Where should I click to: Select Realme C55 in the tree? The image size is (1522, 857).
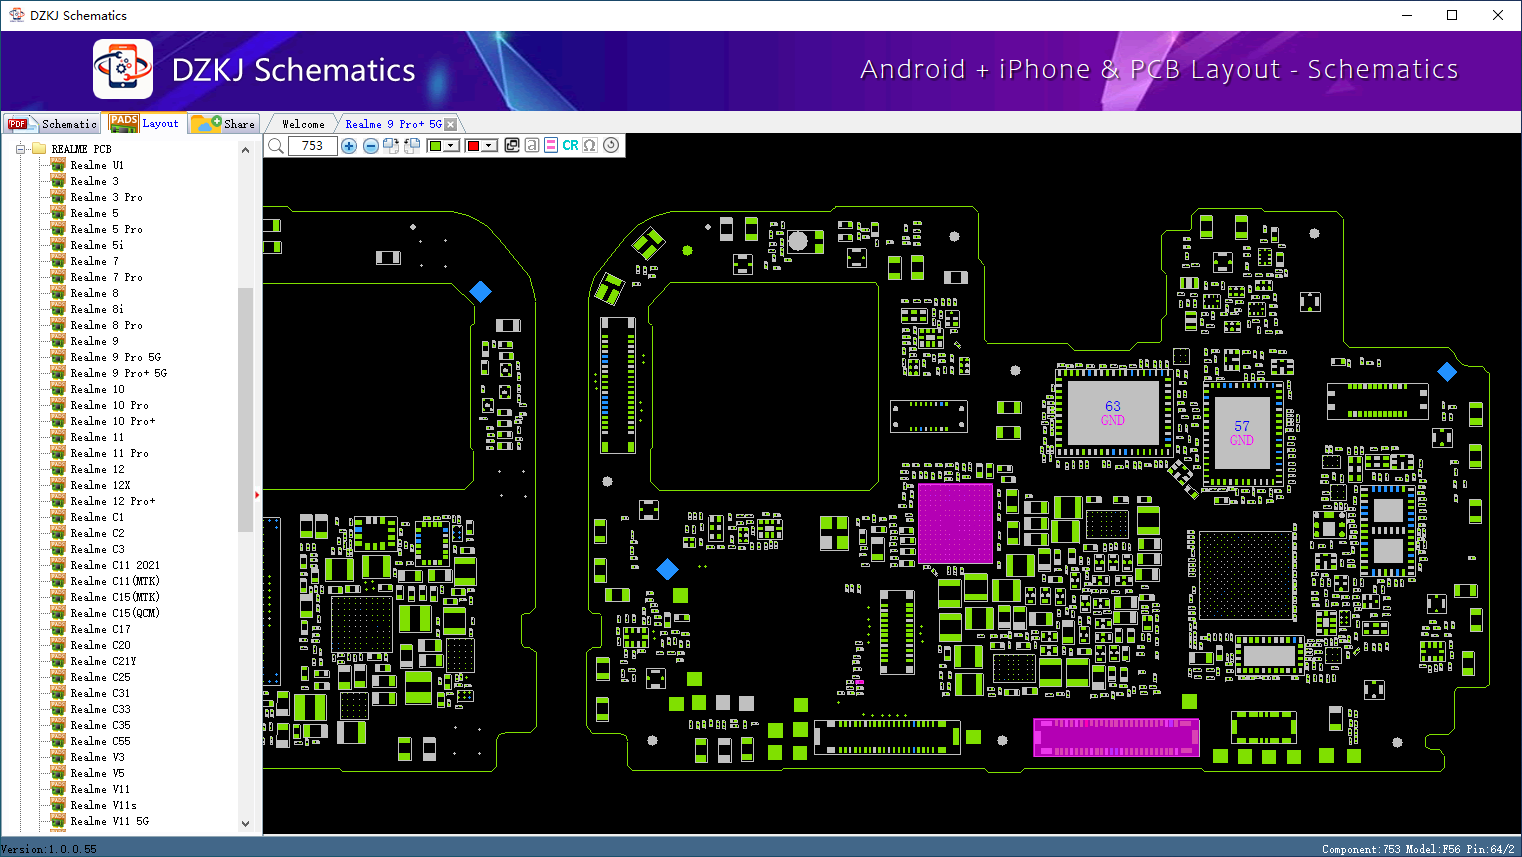point(100,741)
